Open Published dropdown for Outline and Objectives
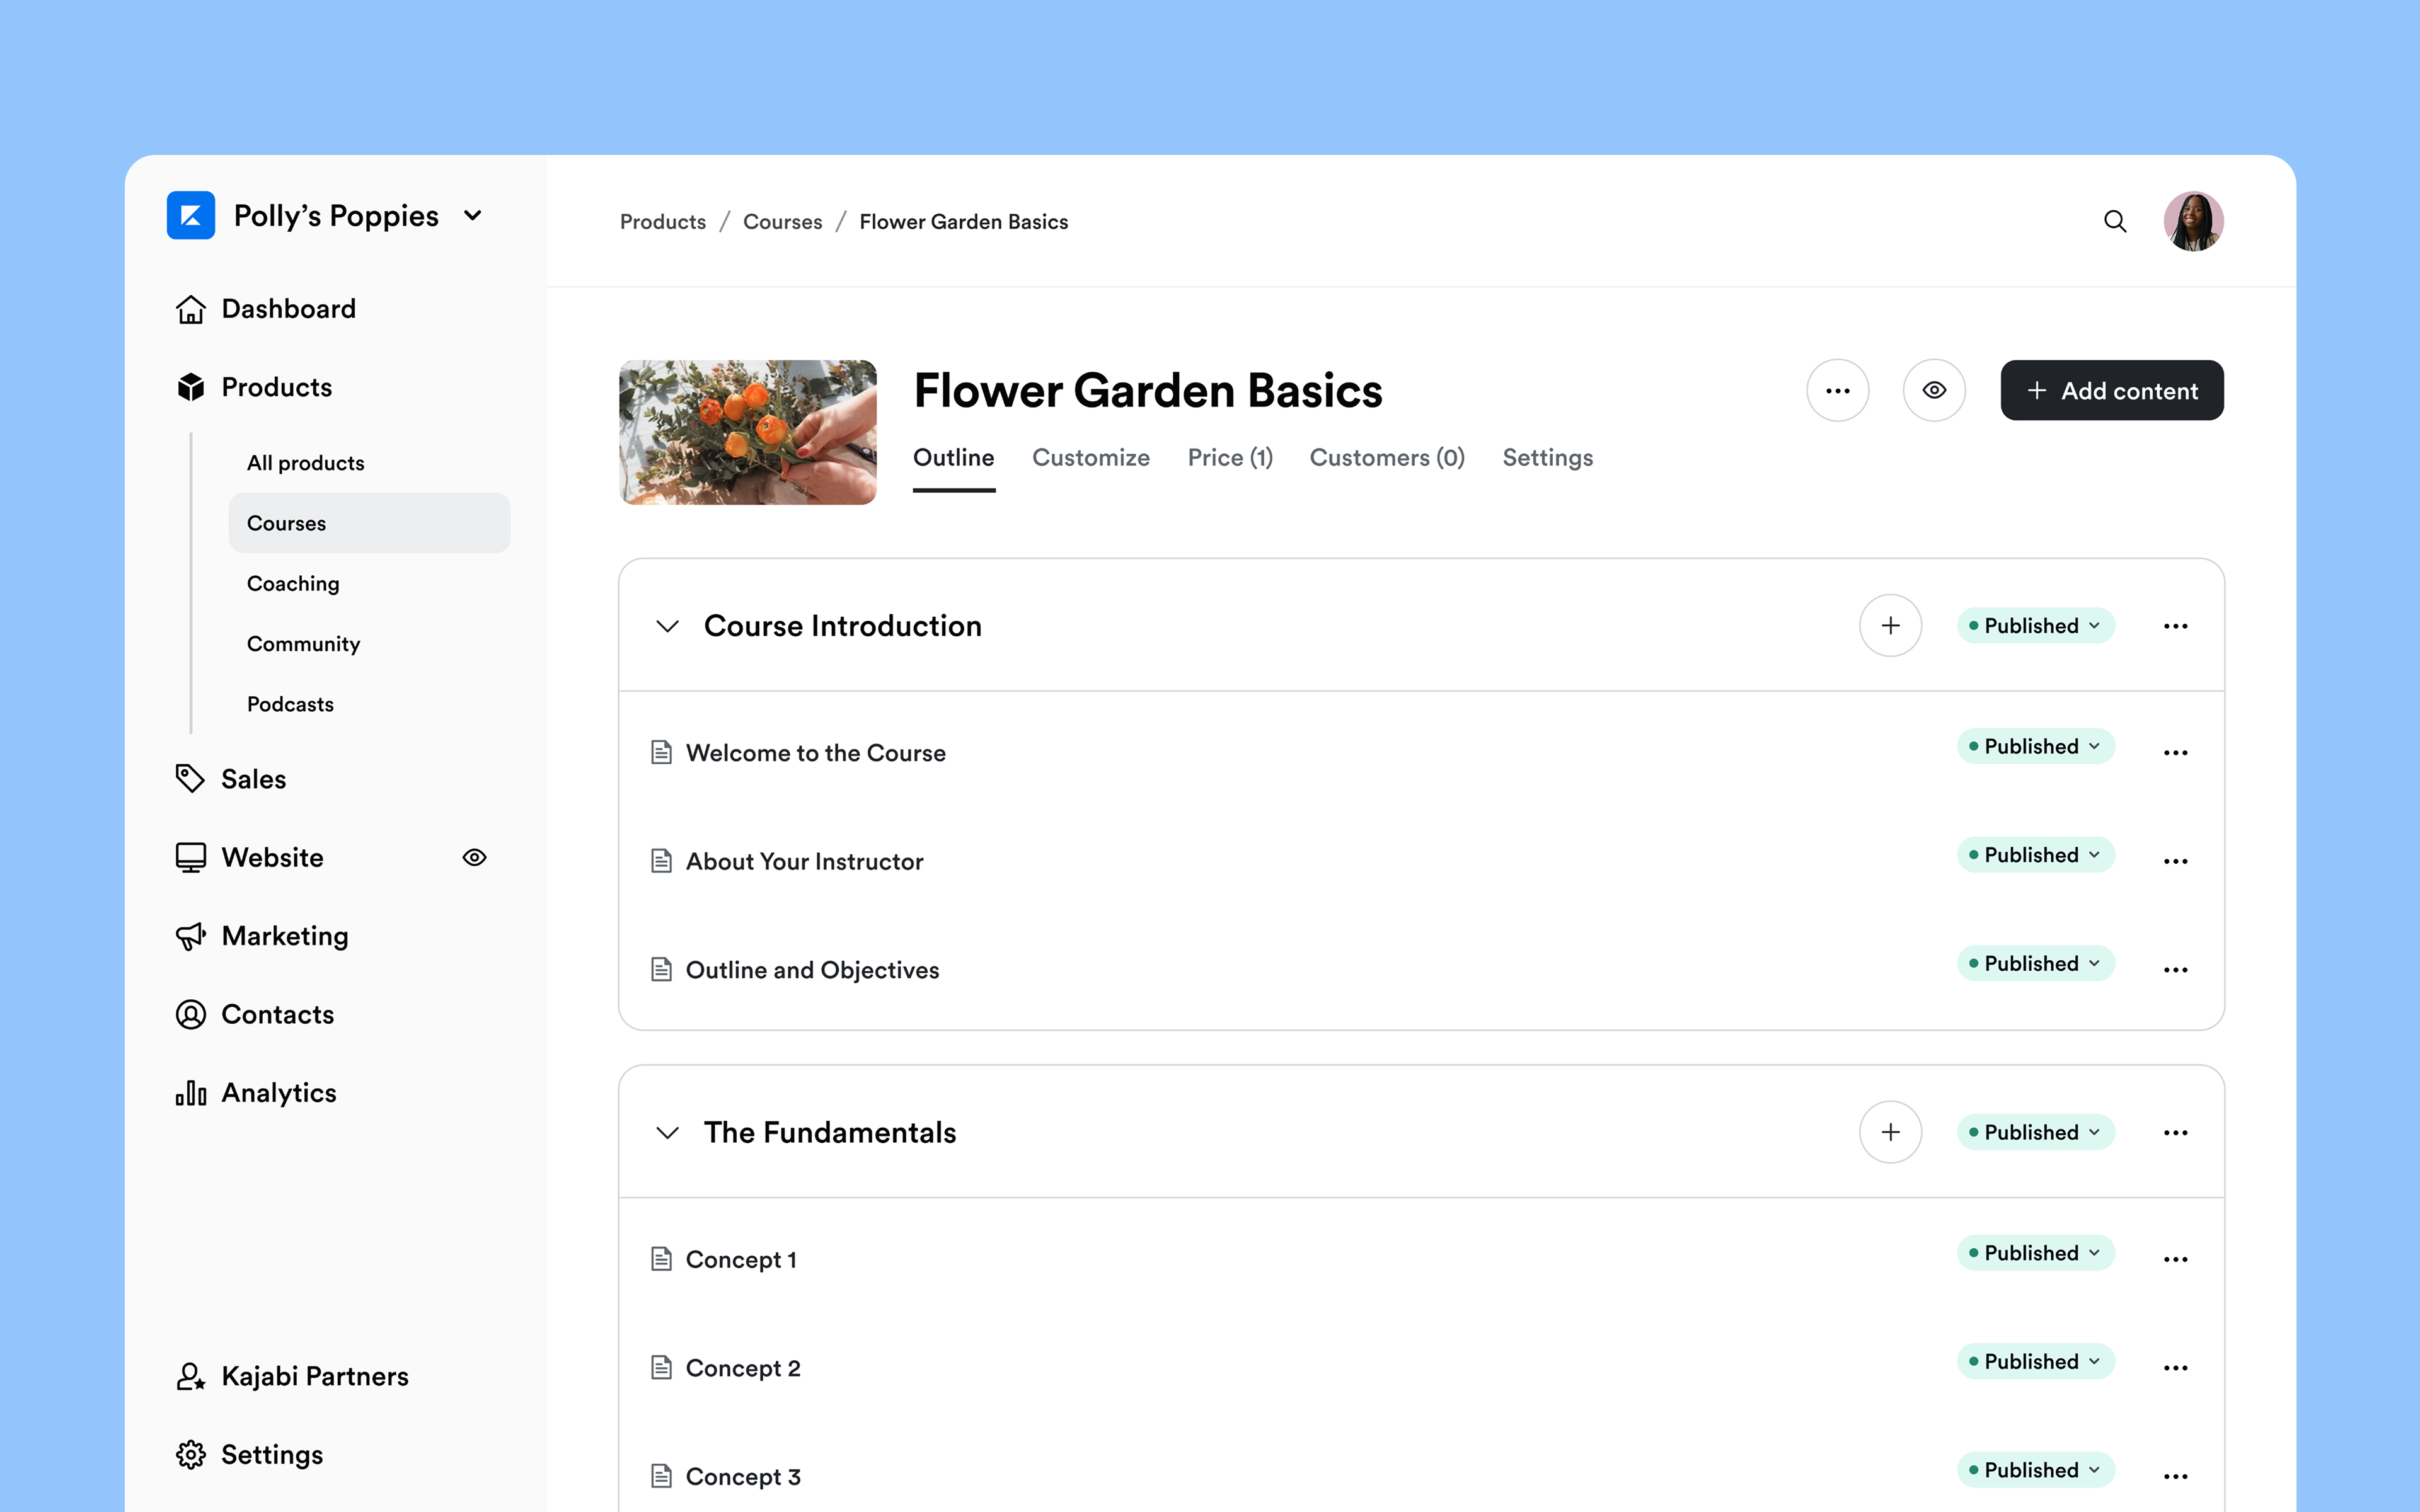Viewport: 2420px width, 1512px height. pyautogui.click(x=2036, y=964)
